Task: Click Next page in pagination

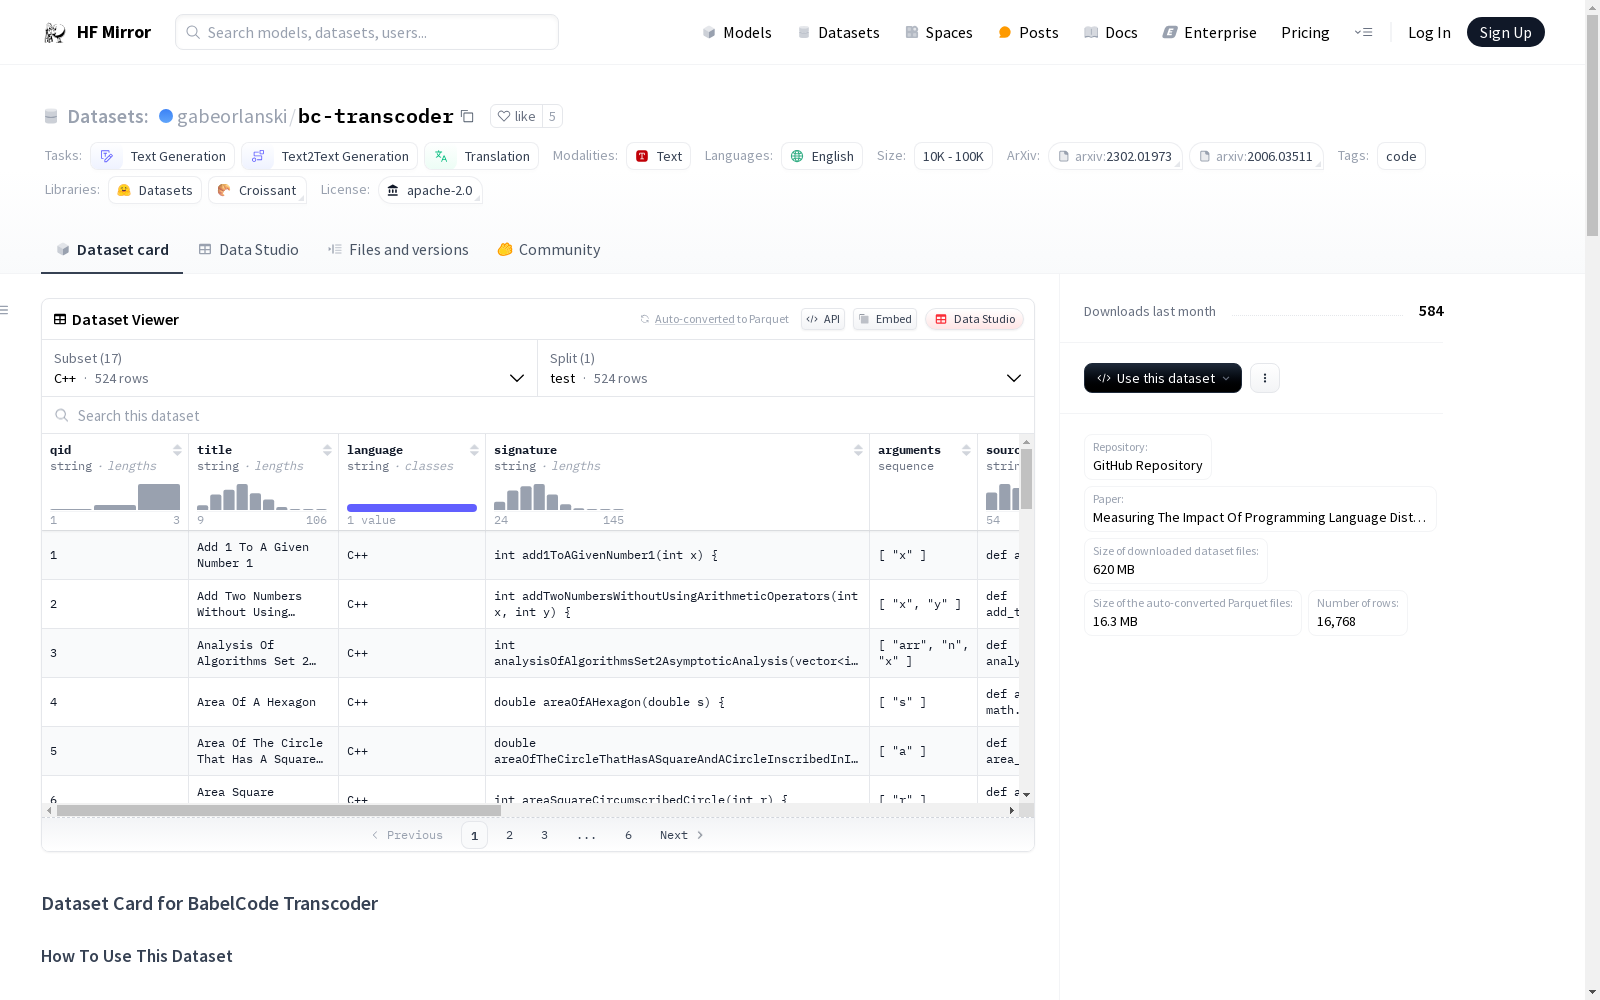Action: pyautogui.click(x=681, y=835)
